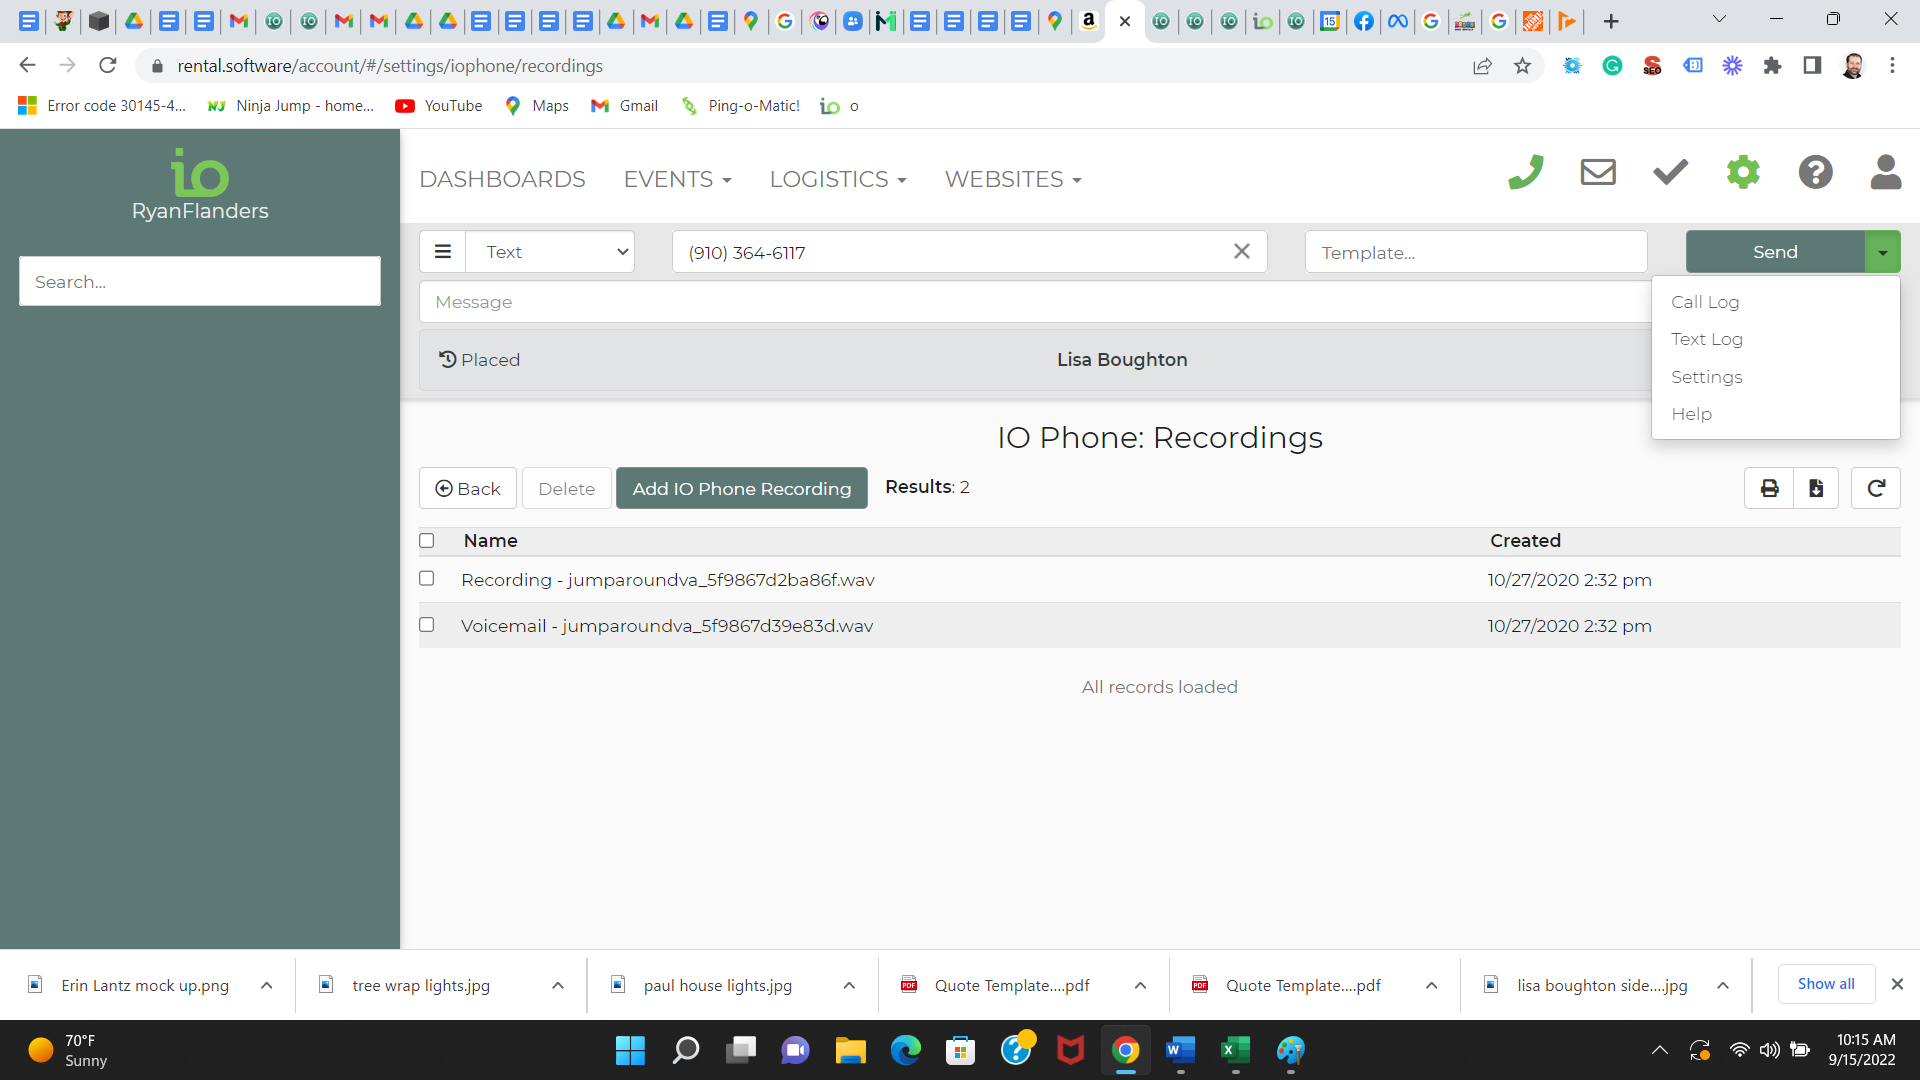Screen dimensions: 1920x1080
Task: Toggle the Send button dropdown arrow
Action: (x=1883, y=253)
